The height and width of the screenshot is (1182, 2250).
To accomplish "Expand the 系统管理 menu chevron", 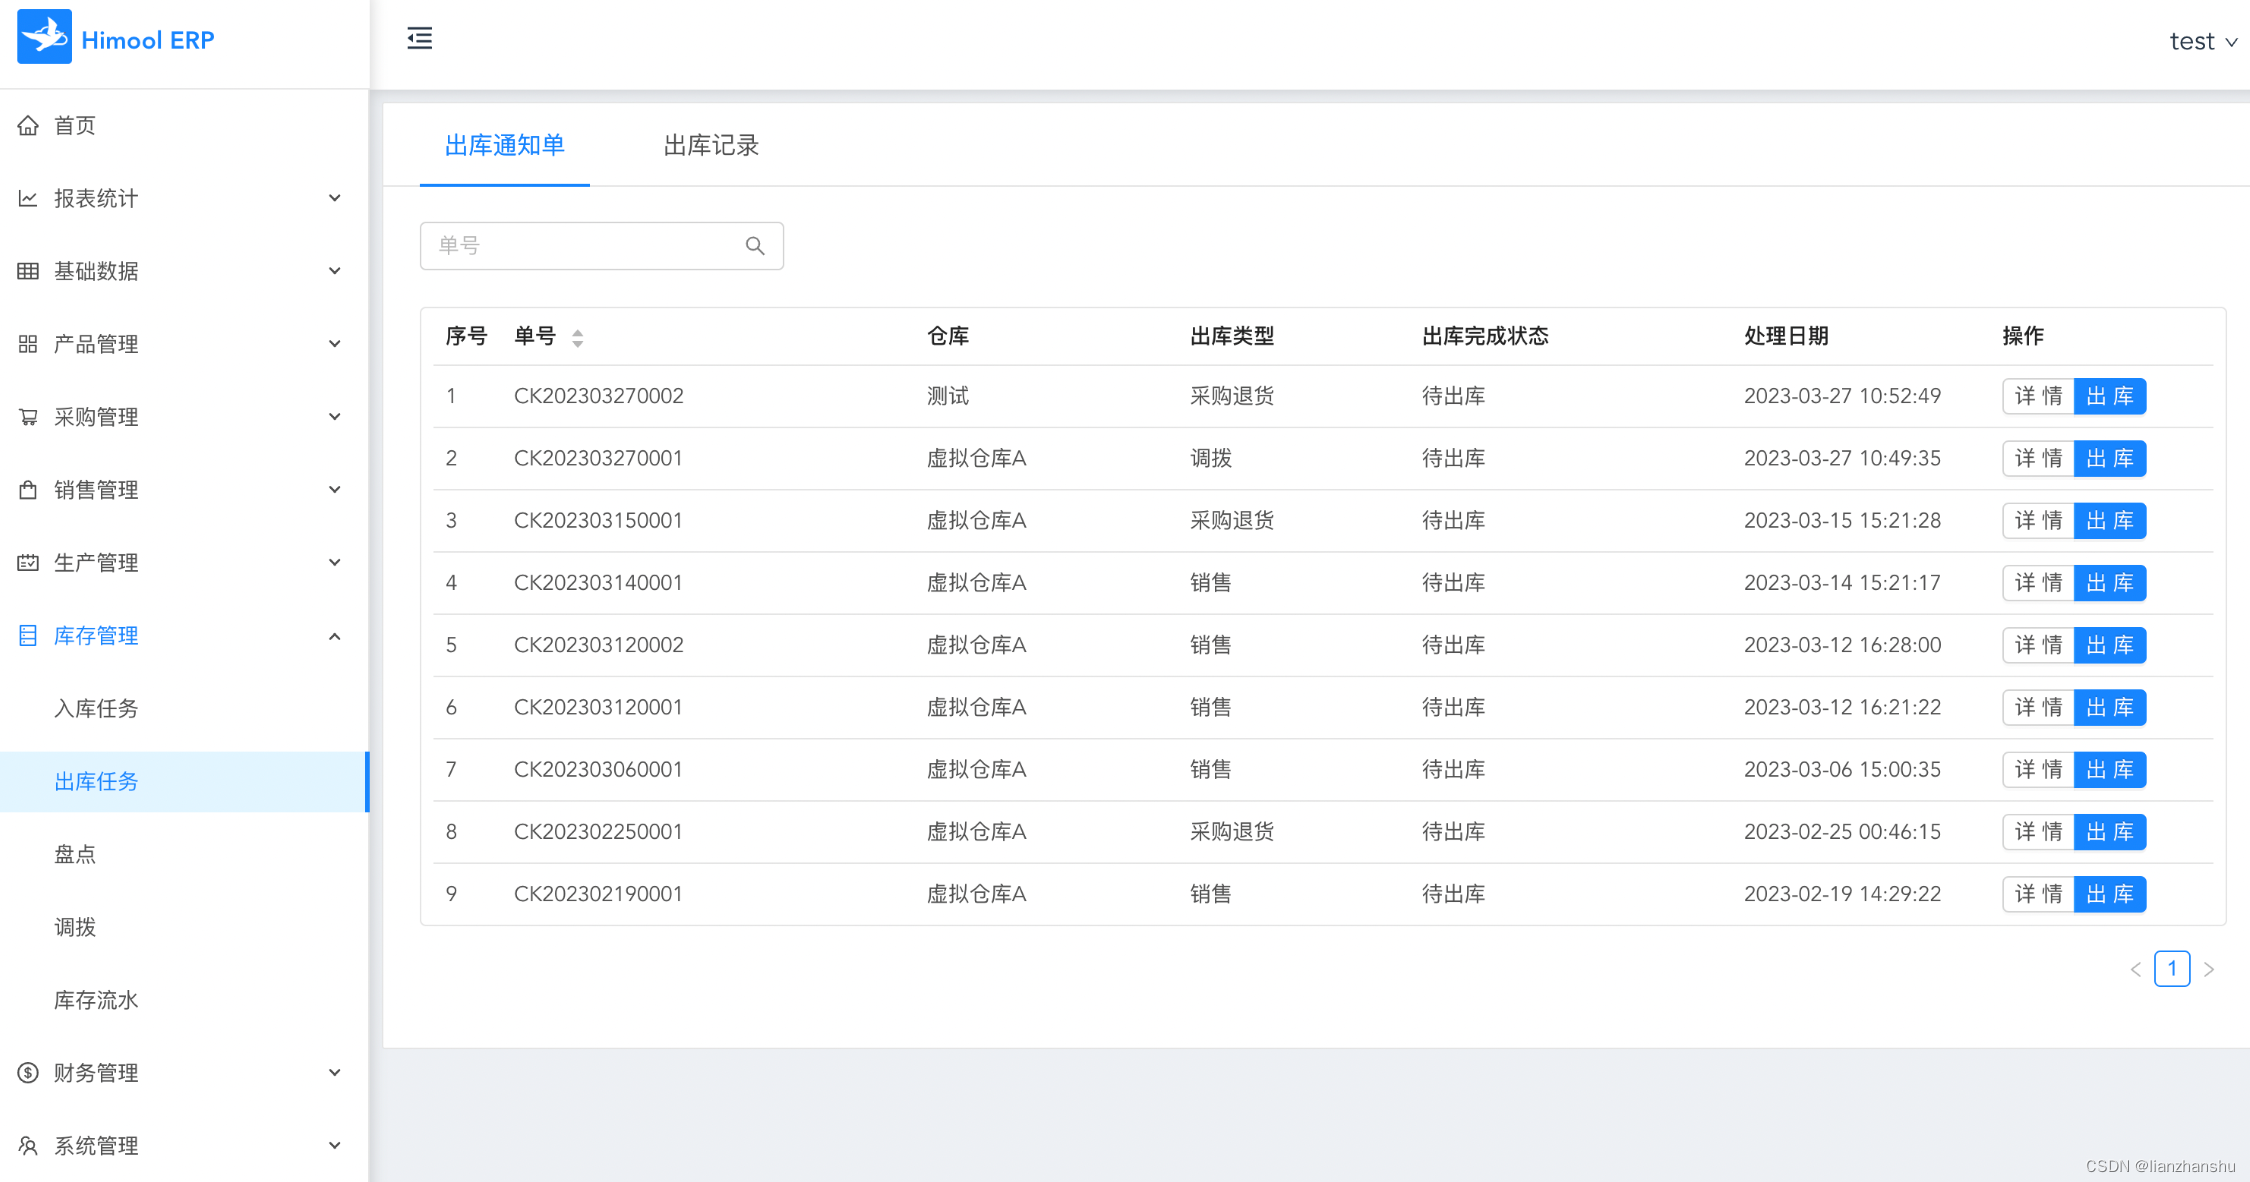I will 335,1146.
